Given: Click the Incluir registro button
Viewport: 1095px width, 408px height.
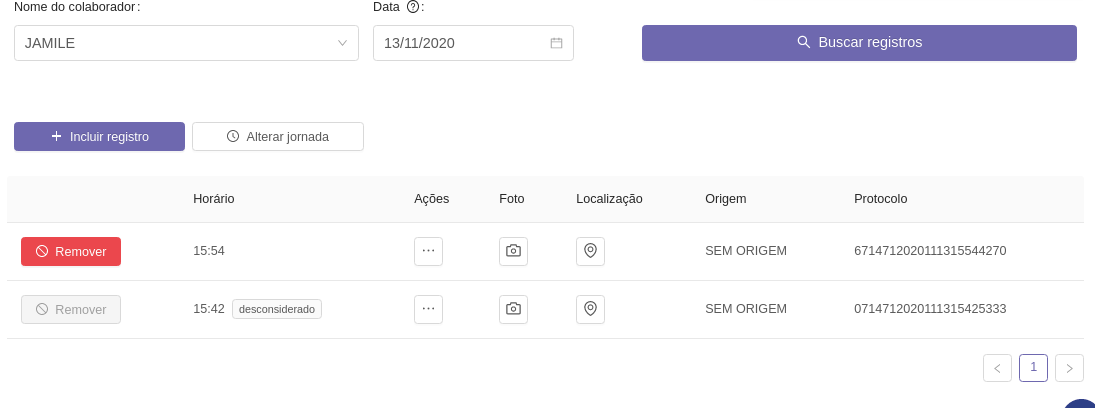Looking at the screenshot, I should [99, 136].
